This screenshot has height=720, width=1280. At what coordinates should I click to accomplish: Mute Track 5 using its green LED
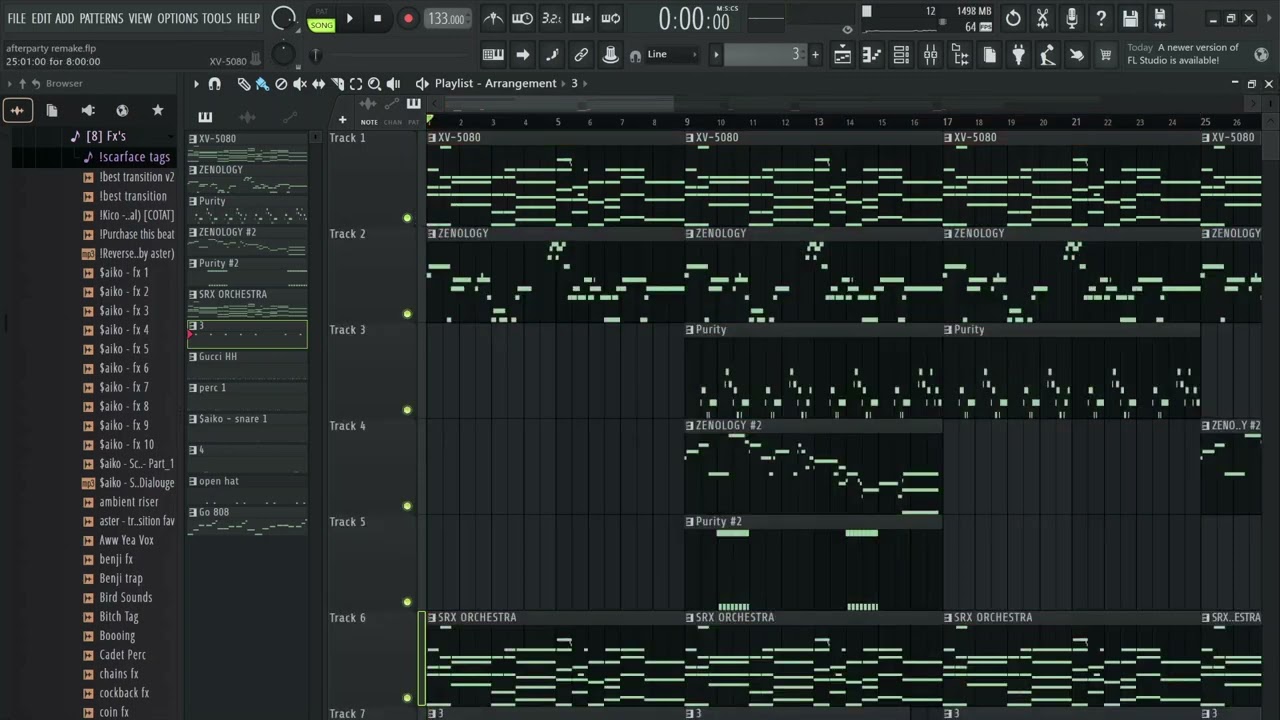(407, 602)
